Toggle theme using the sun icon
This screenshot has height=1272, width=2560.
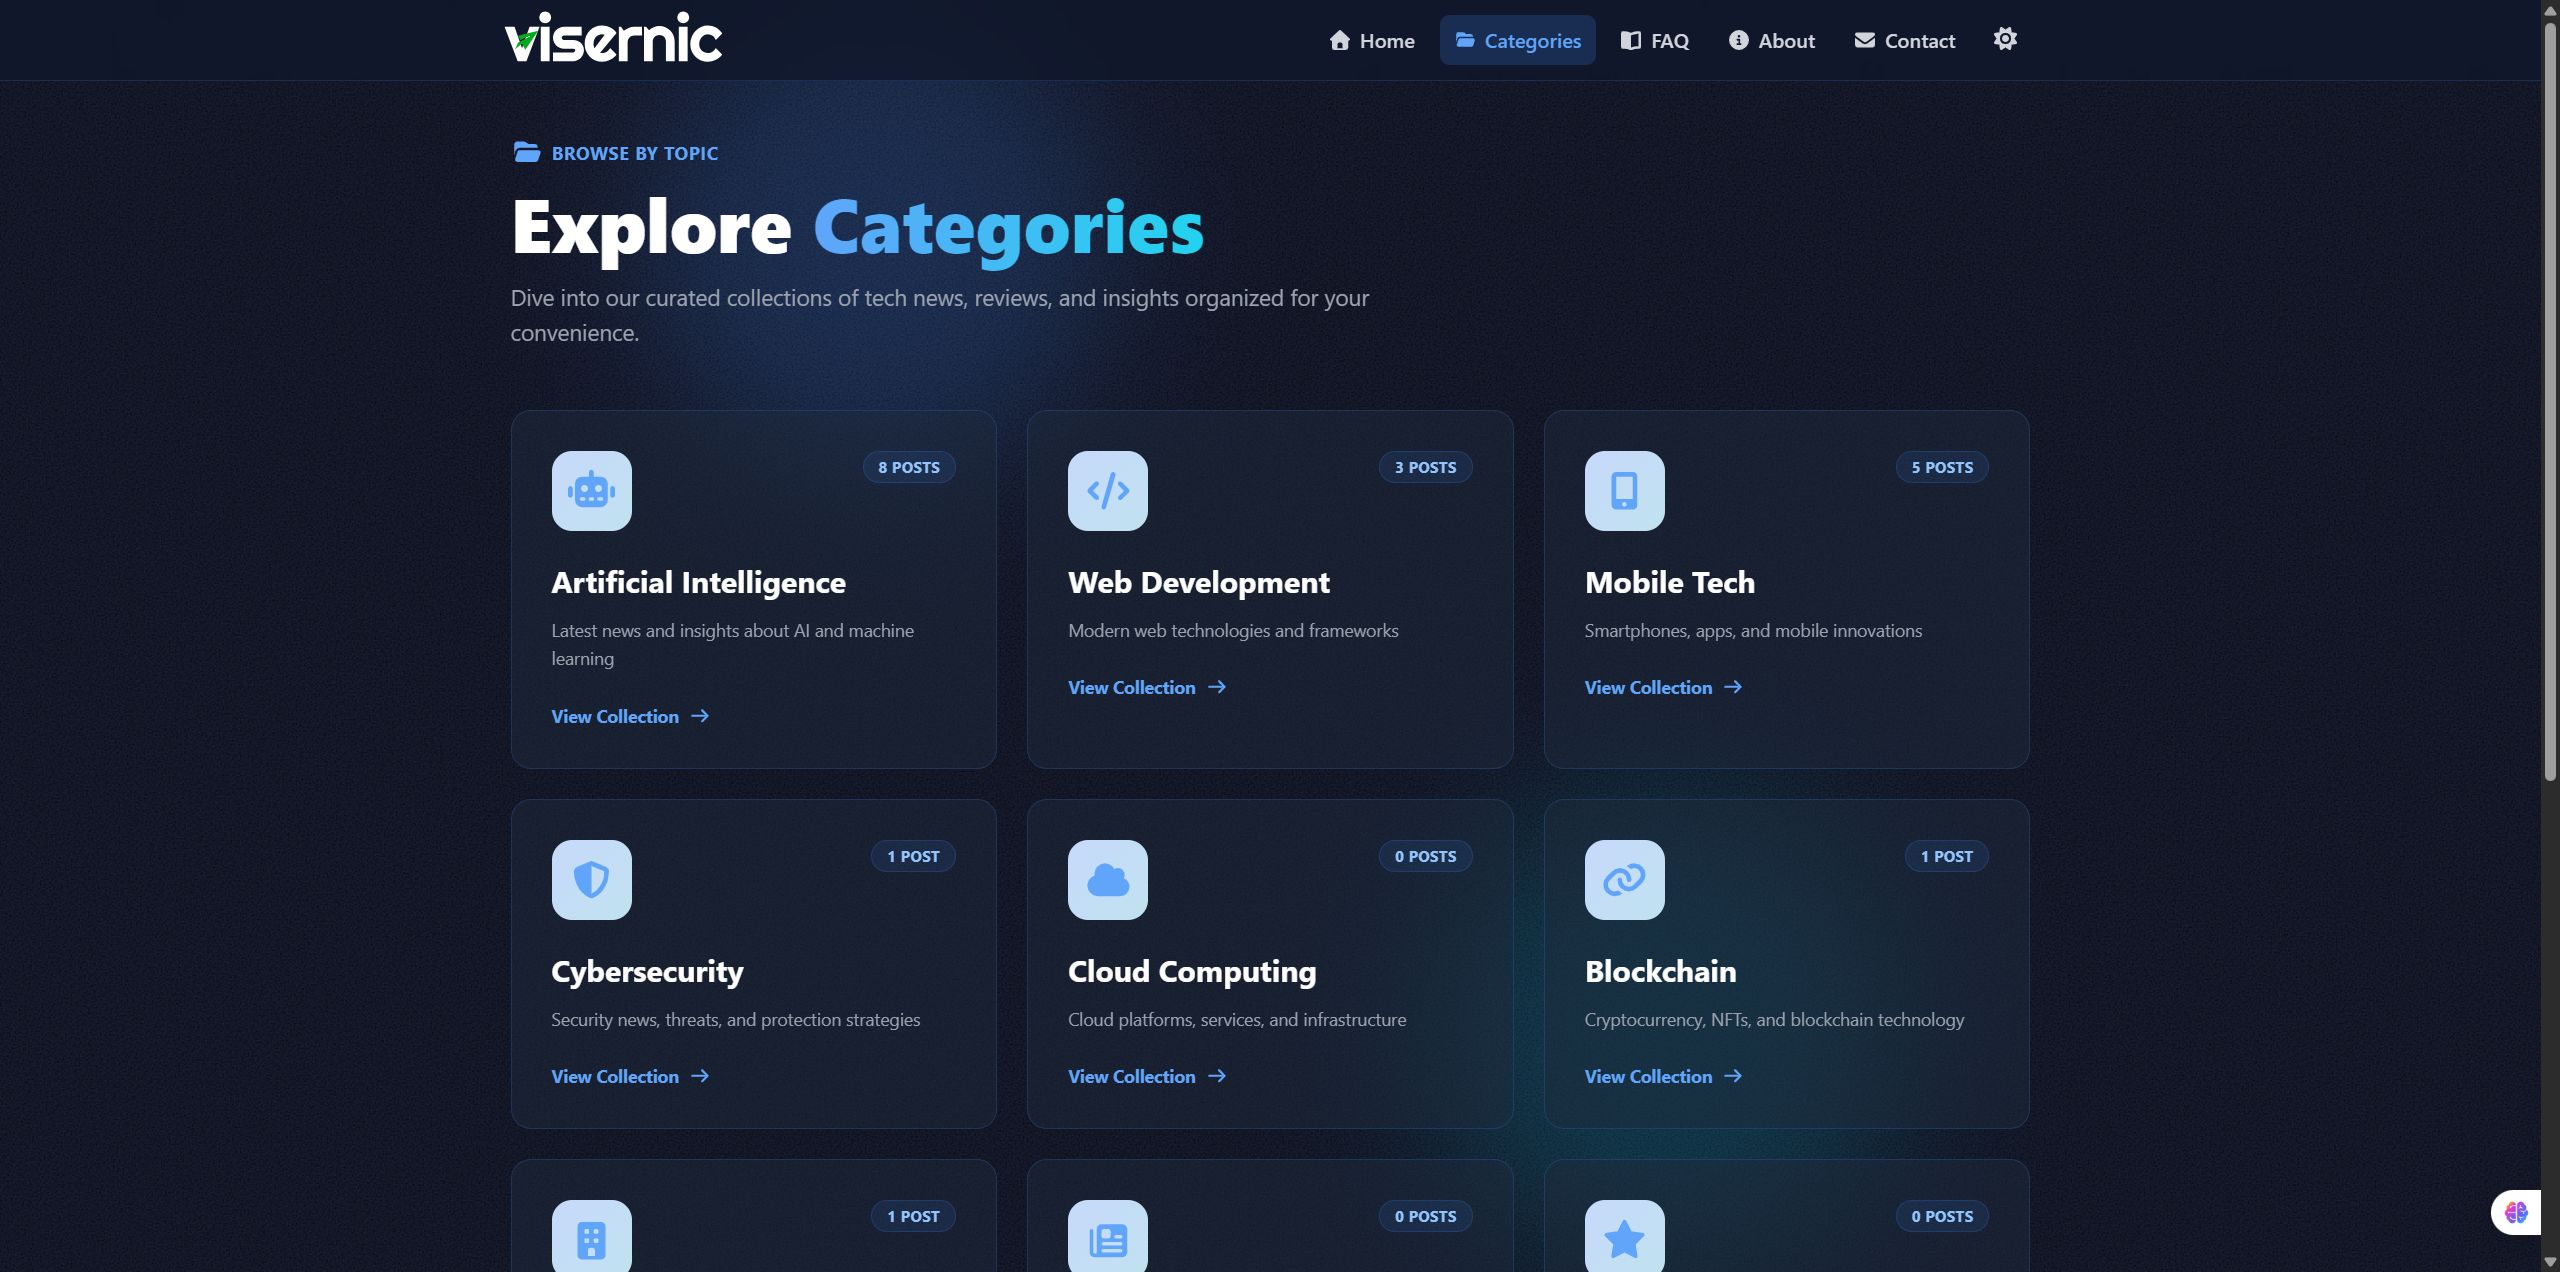(2004, 39)
